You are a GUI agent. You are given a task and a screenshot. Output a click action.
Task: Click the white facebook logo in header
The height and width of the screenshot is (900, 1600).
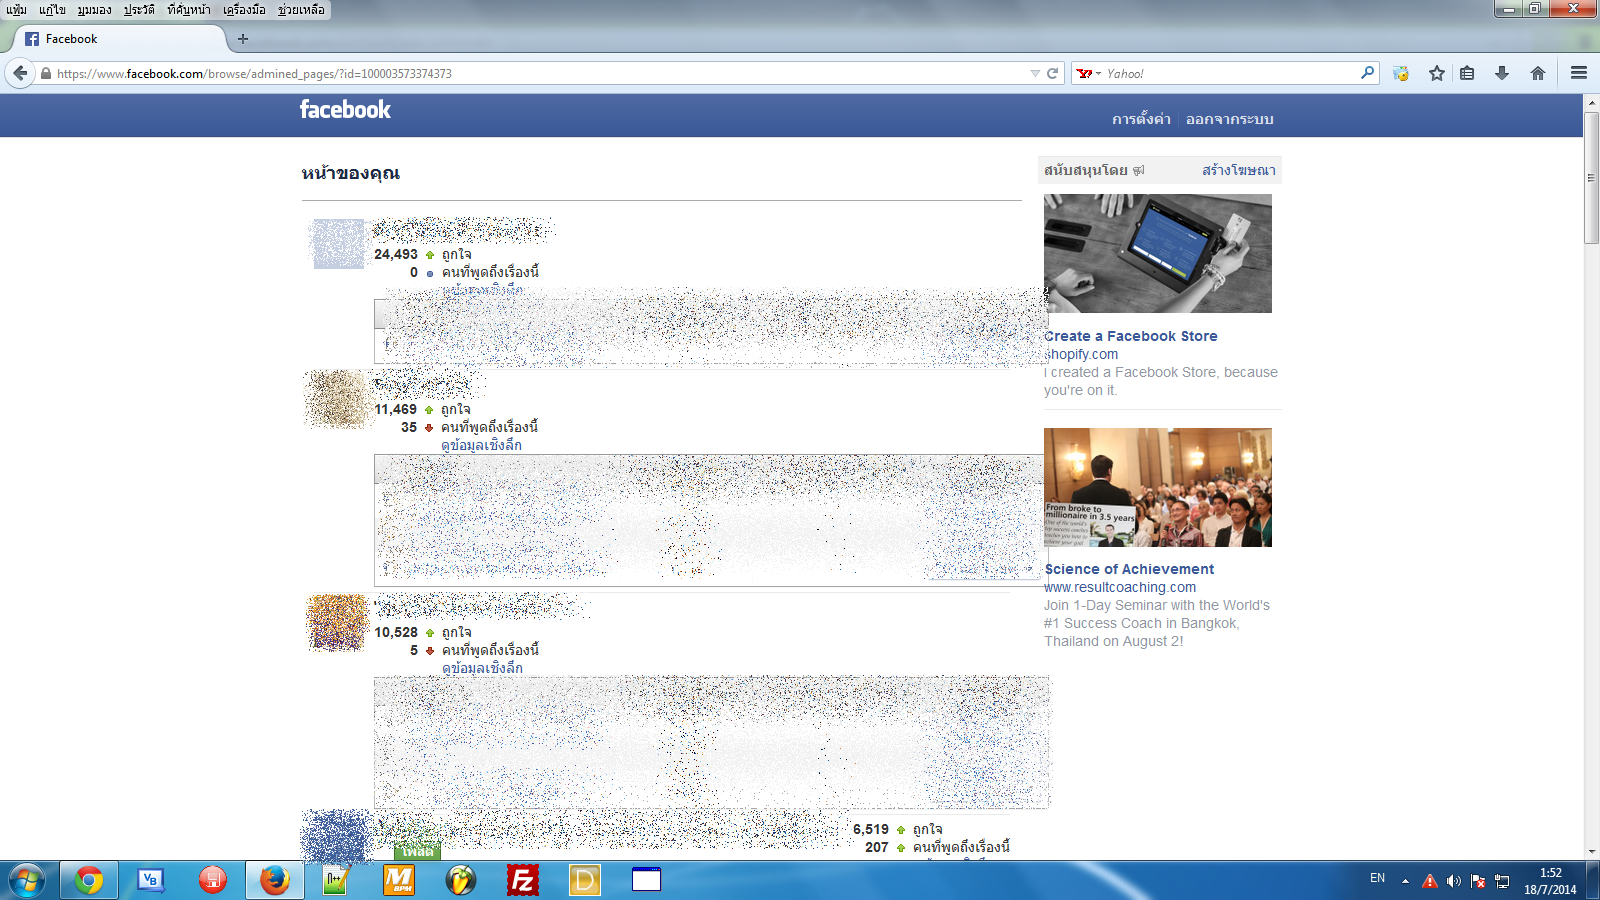(345, 110)
